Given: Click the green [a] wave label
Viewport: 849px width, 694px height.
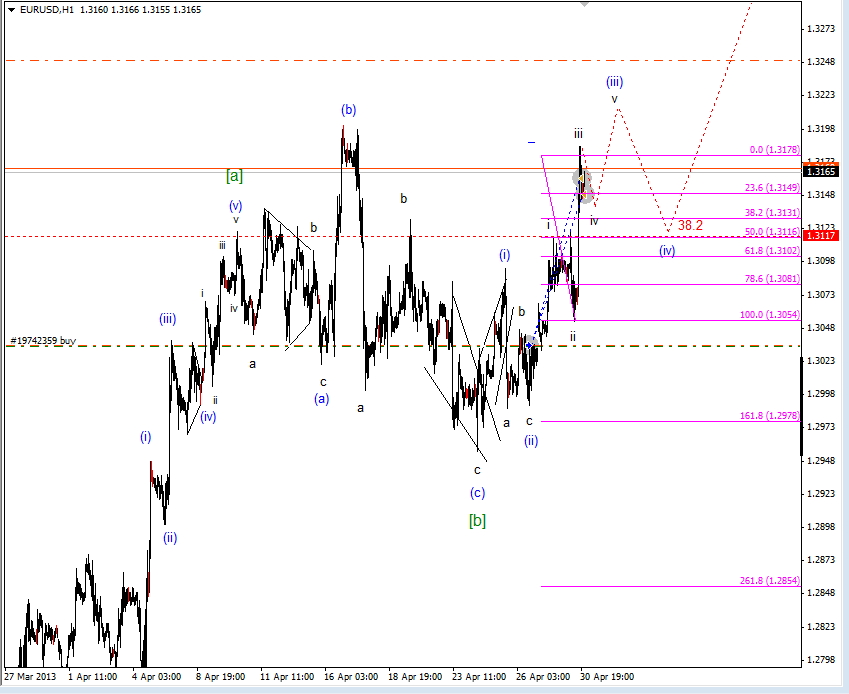Looking at the screenshot, I should tap(234, 176).
